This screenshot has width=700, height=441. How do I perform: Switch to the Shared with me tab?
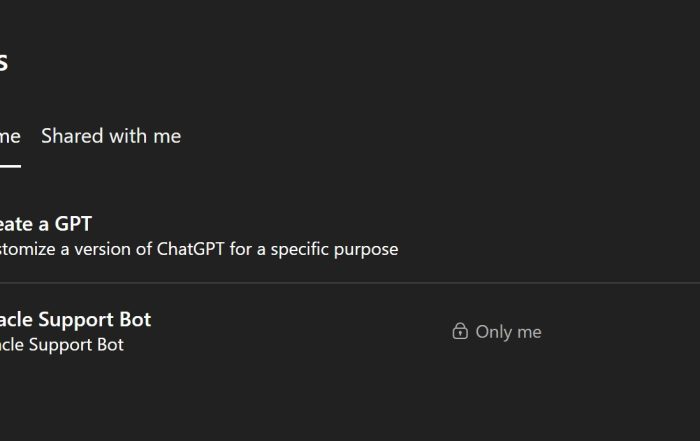[x=111, y=136]
